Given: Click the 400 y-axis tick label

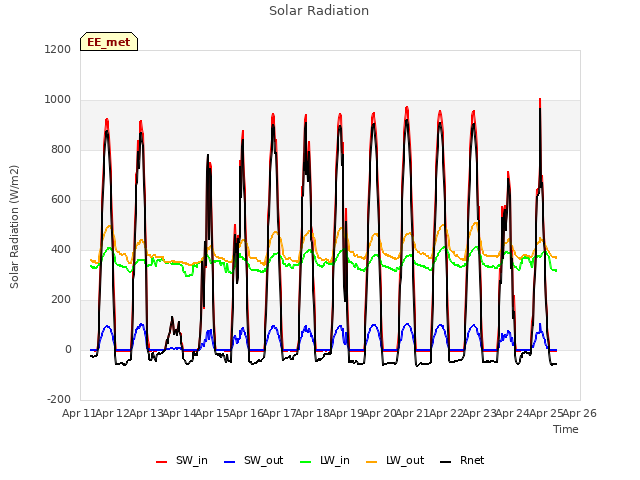Looking at the screenshot, I should 61,249.
